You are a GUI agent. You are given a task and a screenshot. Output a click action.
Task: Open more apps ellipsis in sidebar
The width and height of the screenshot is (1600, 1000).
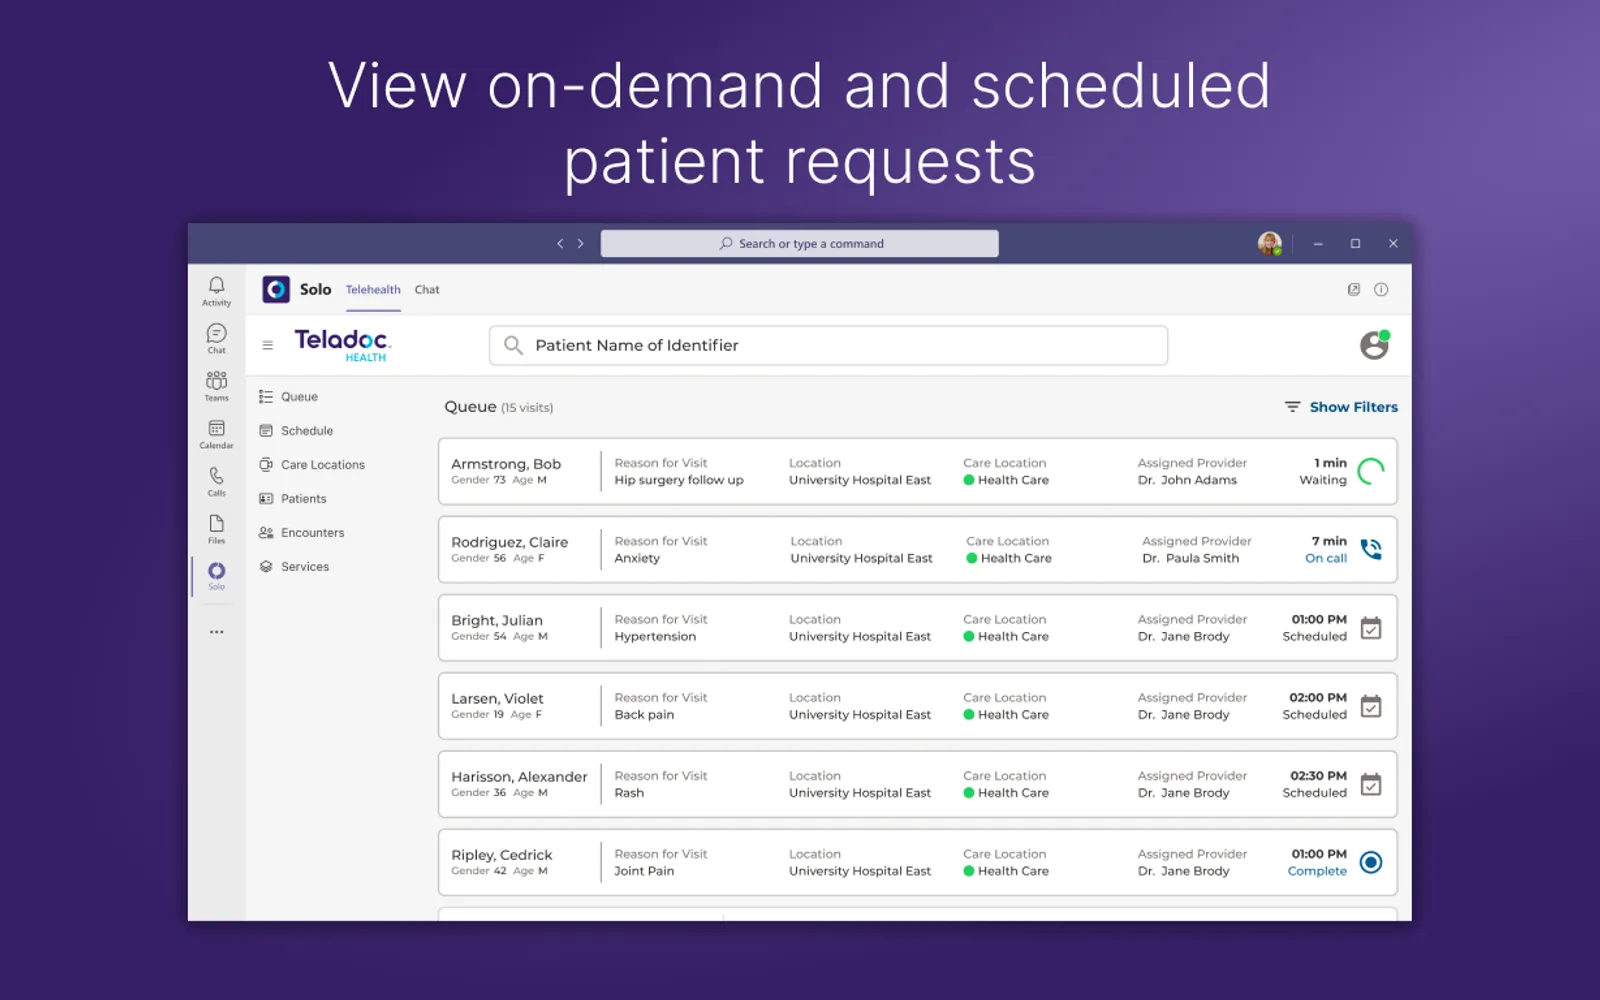pos(216,632)
